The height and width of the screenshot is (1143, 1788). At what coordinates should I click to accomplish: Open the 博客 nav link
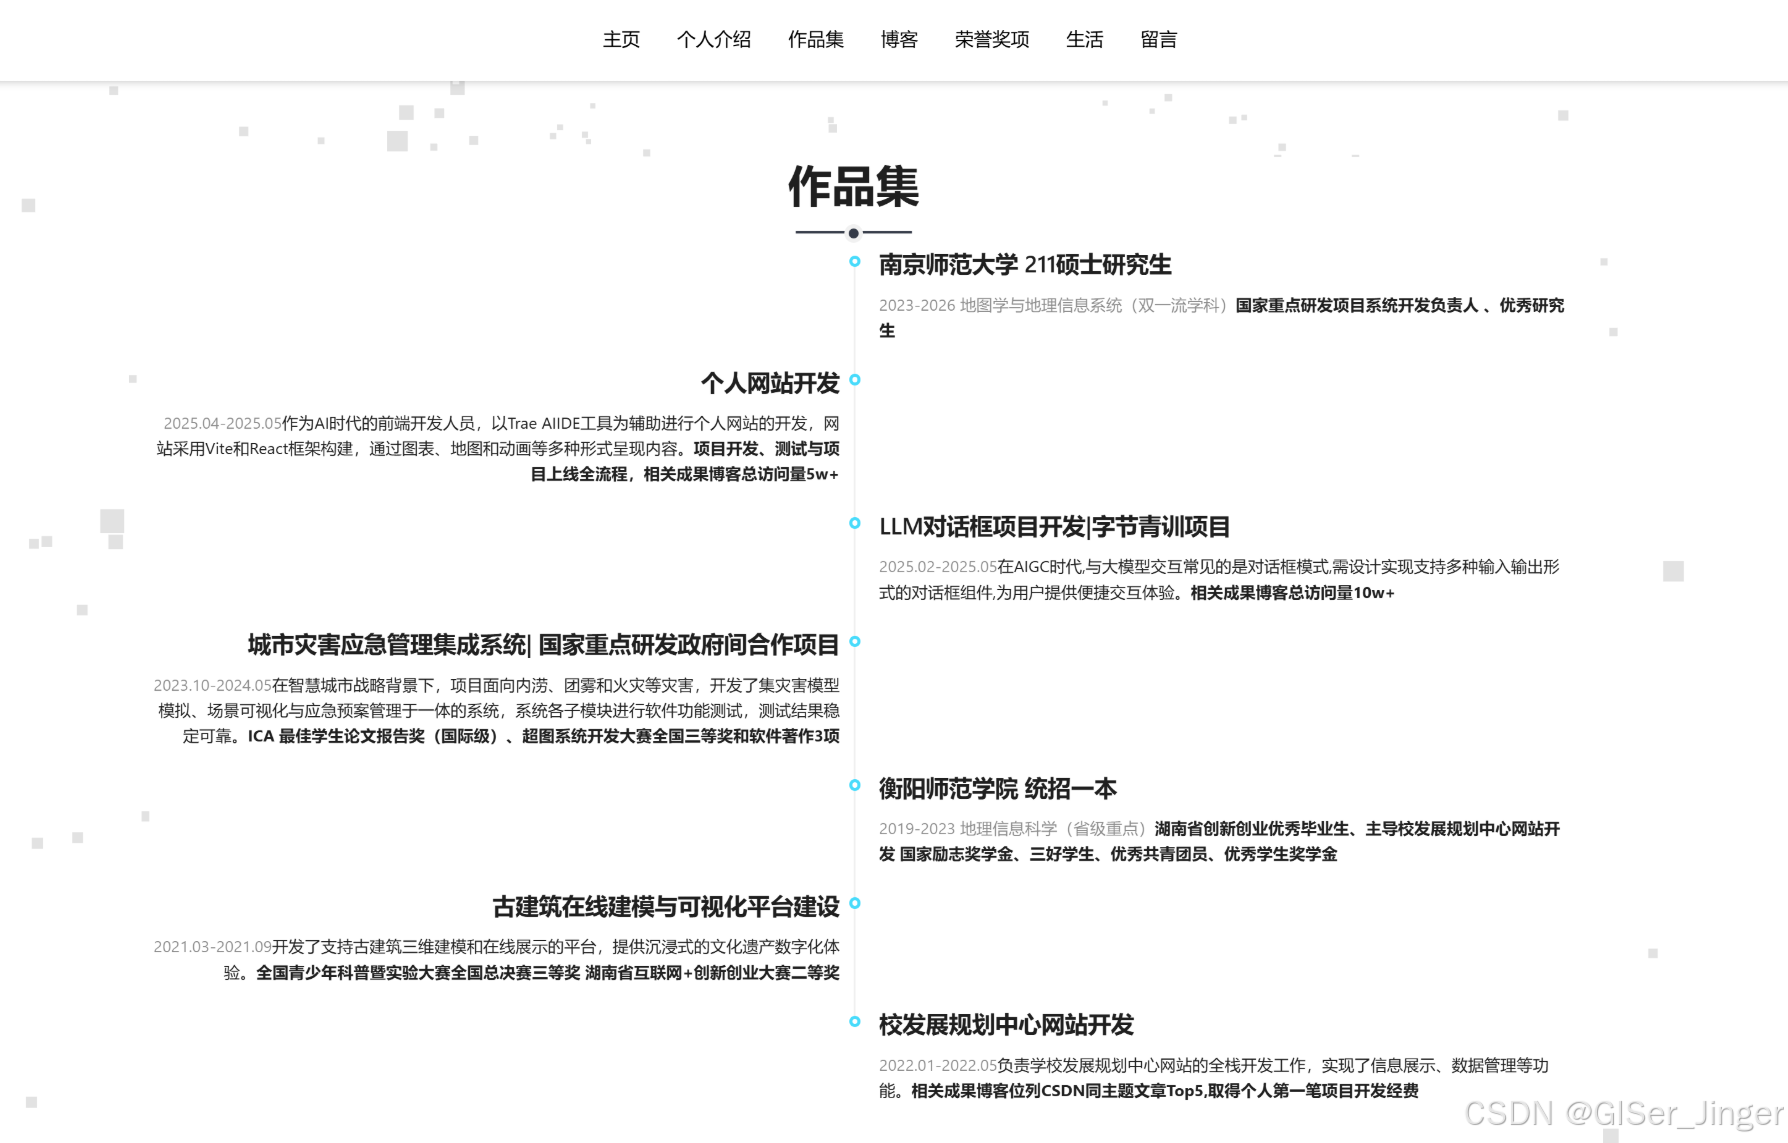point(899,40)
